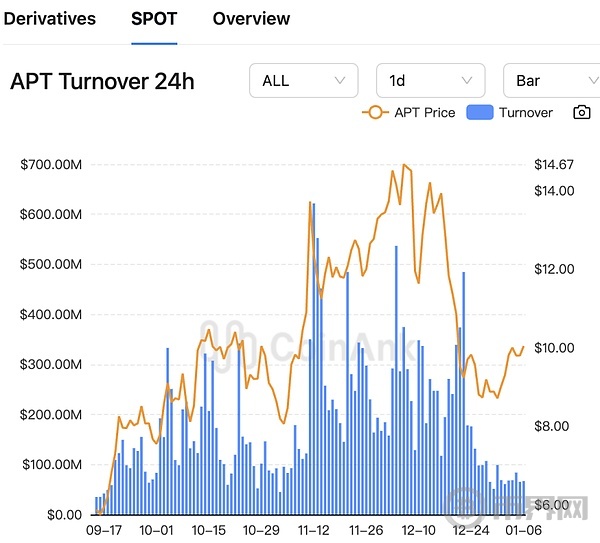Click the 12-24 date label

pyautogui.click(x=471, y=530)
